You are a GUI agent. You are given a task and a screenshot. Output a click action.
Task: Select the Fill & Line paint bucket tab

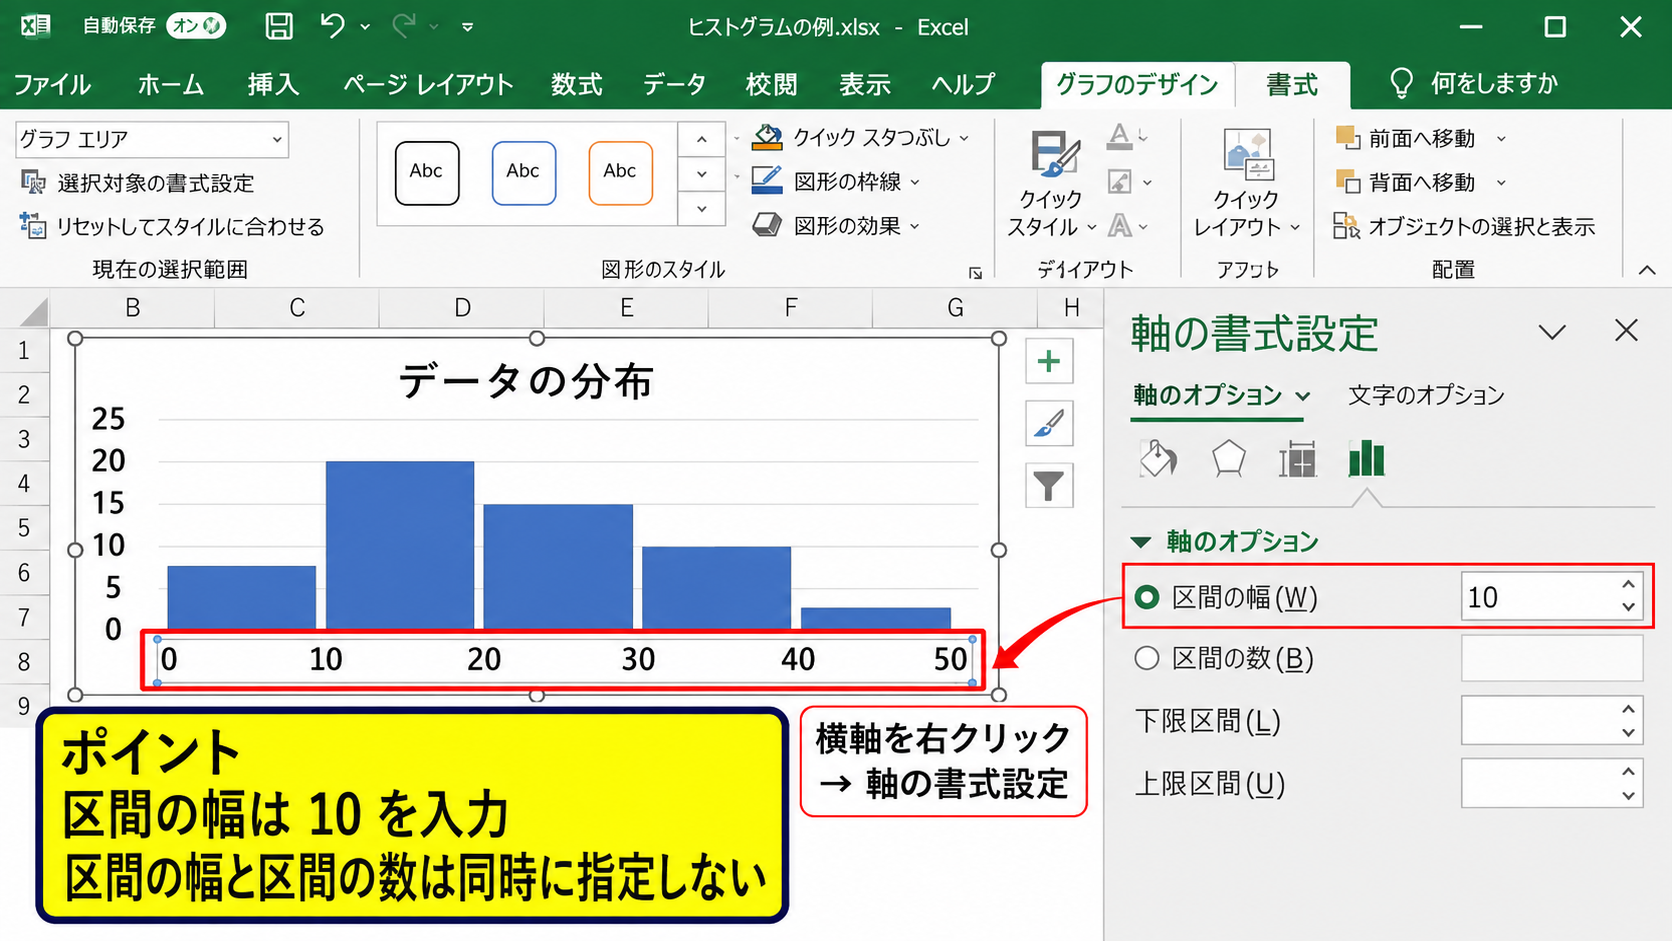(1159, 459)
